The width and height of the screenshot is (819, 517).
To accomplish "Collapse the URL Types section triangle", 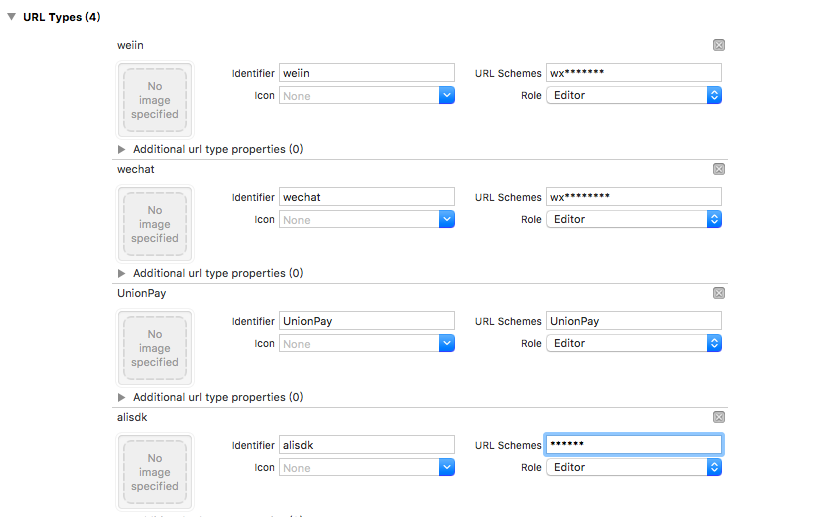I will point(12,18).
